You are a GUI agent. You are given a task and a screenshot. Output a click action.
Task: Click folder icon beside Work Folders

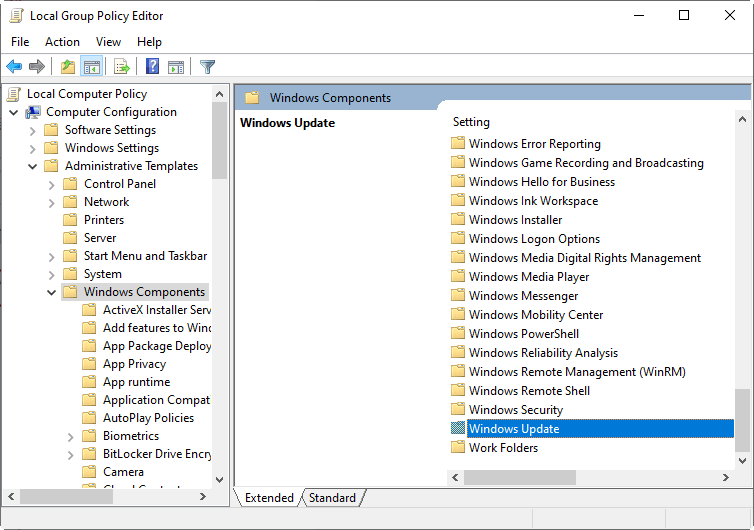coord(458,447)
